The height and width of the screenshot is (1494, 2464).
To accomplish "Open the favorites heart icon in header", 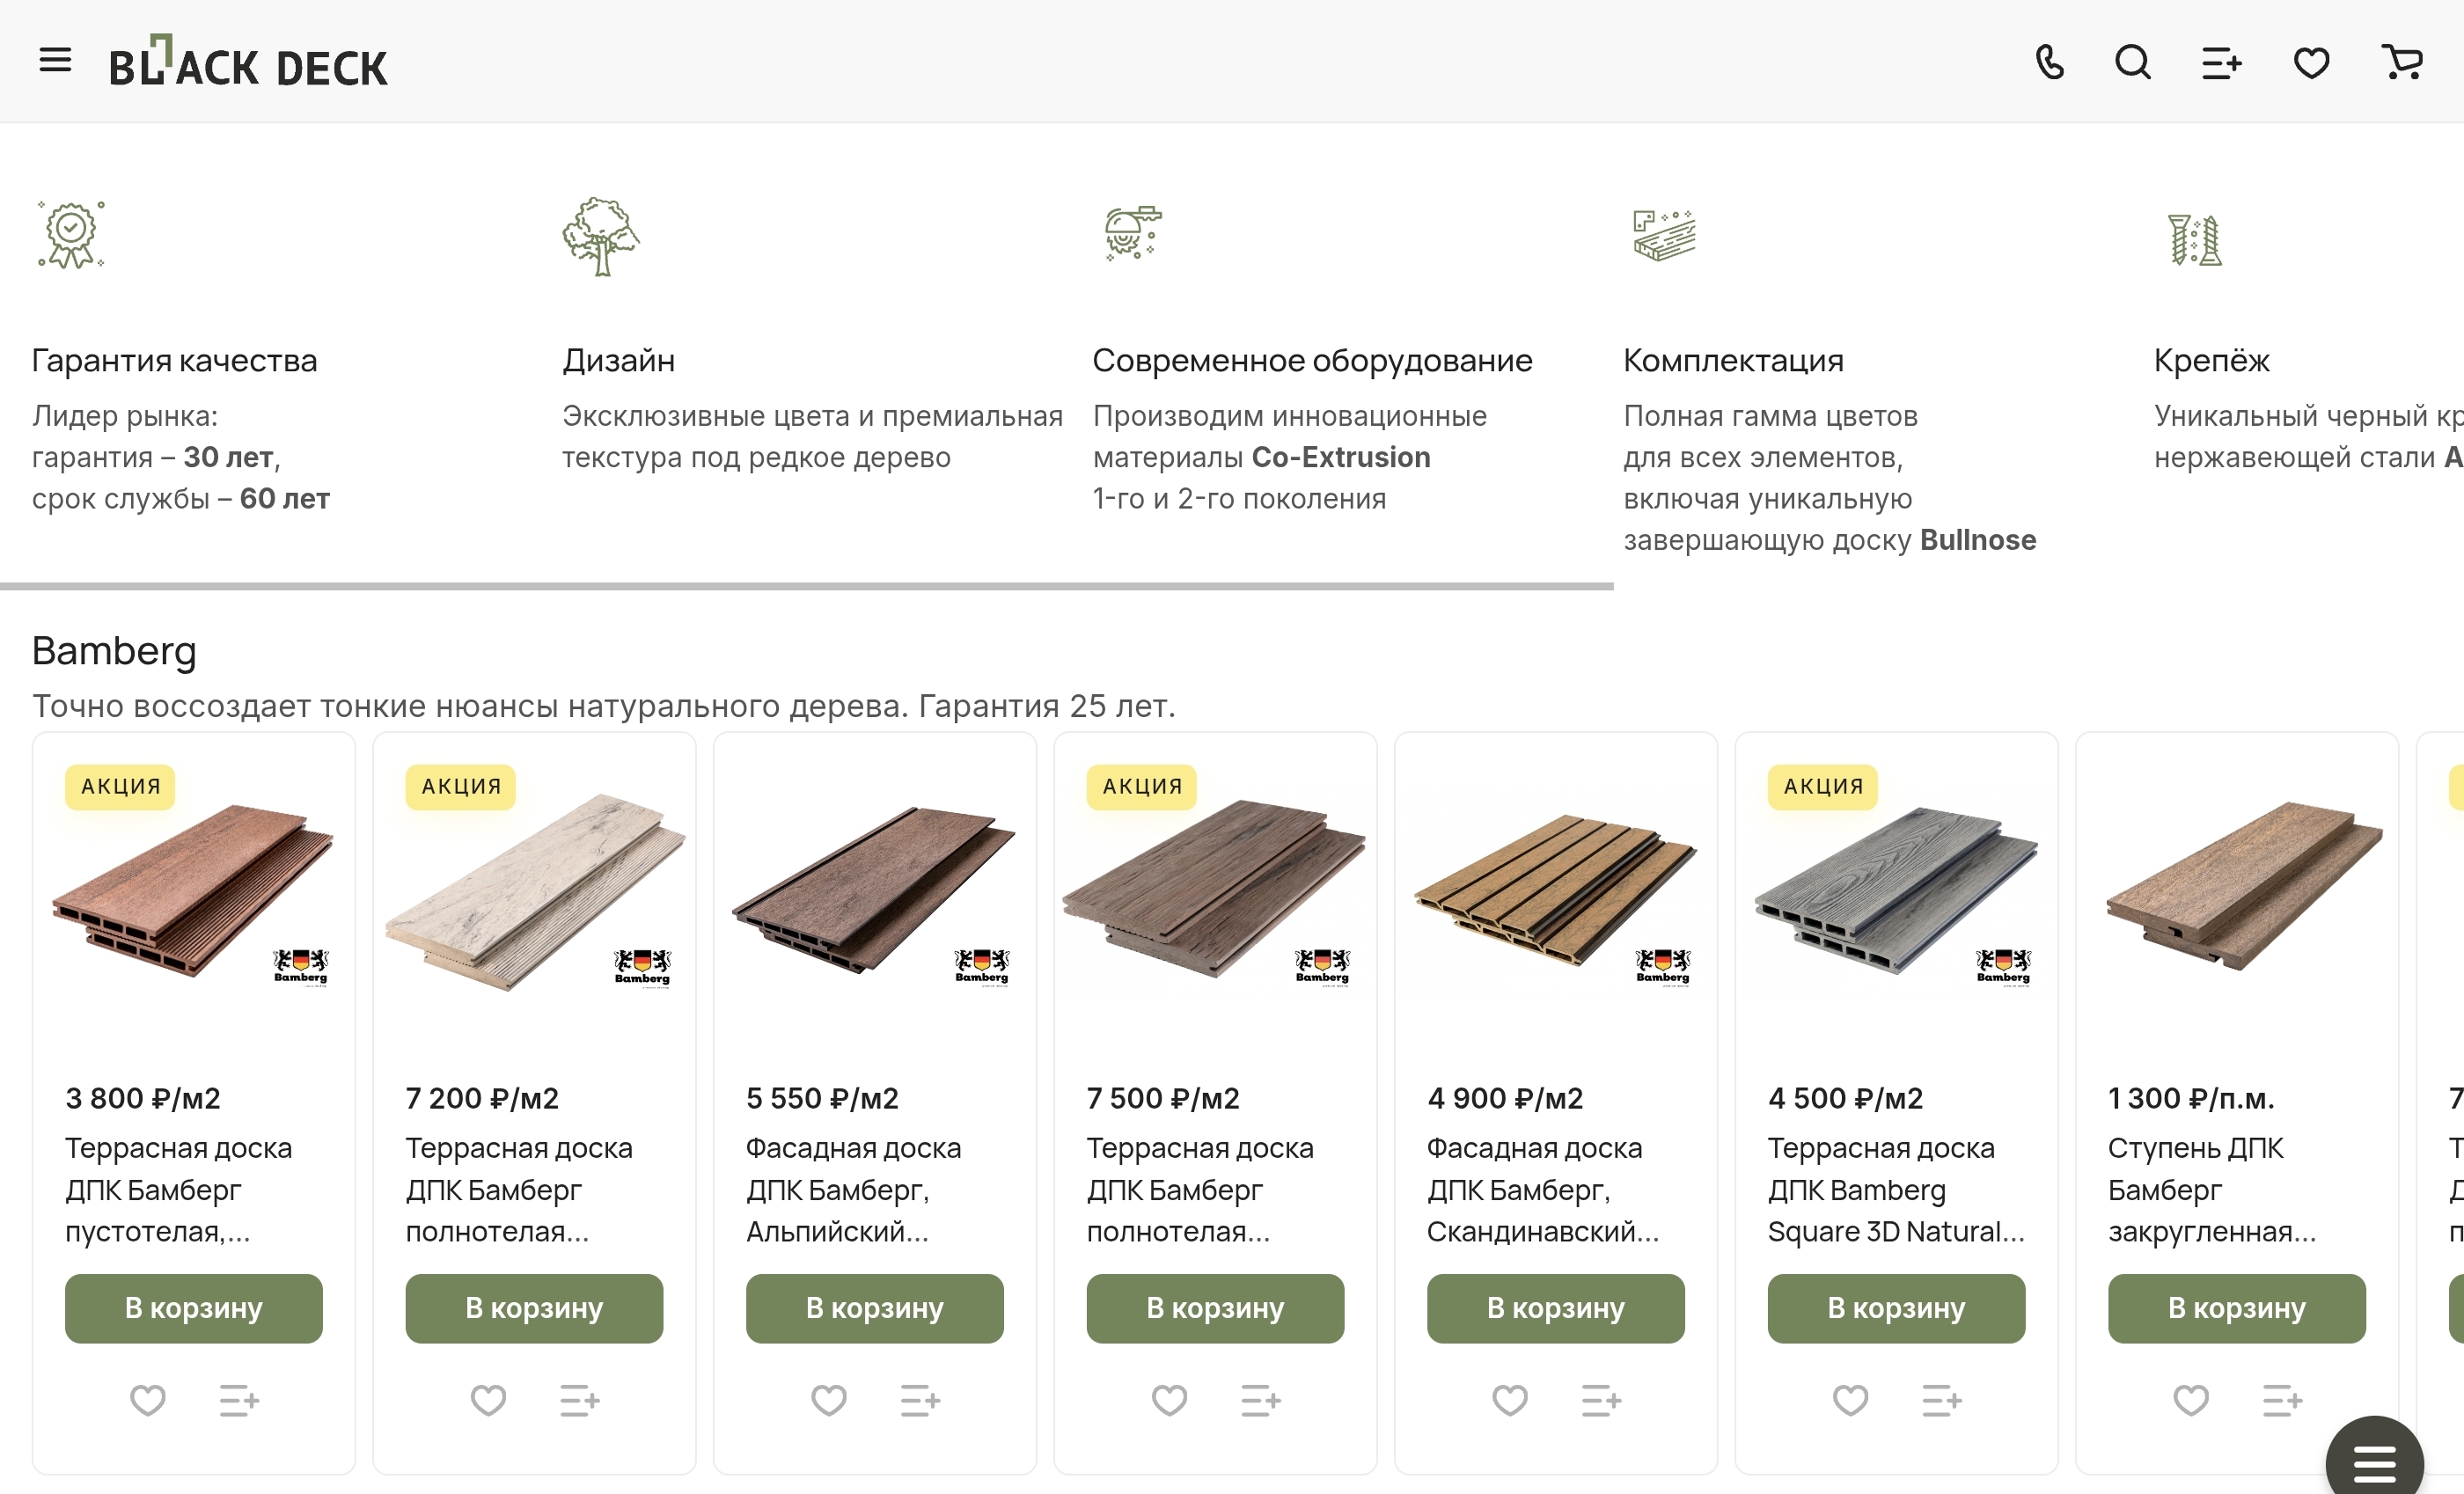I will click(x=2311, y=64).
